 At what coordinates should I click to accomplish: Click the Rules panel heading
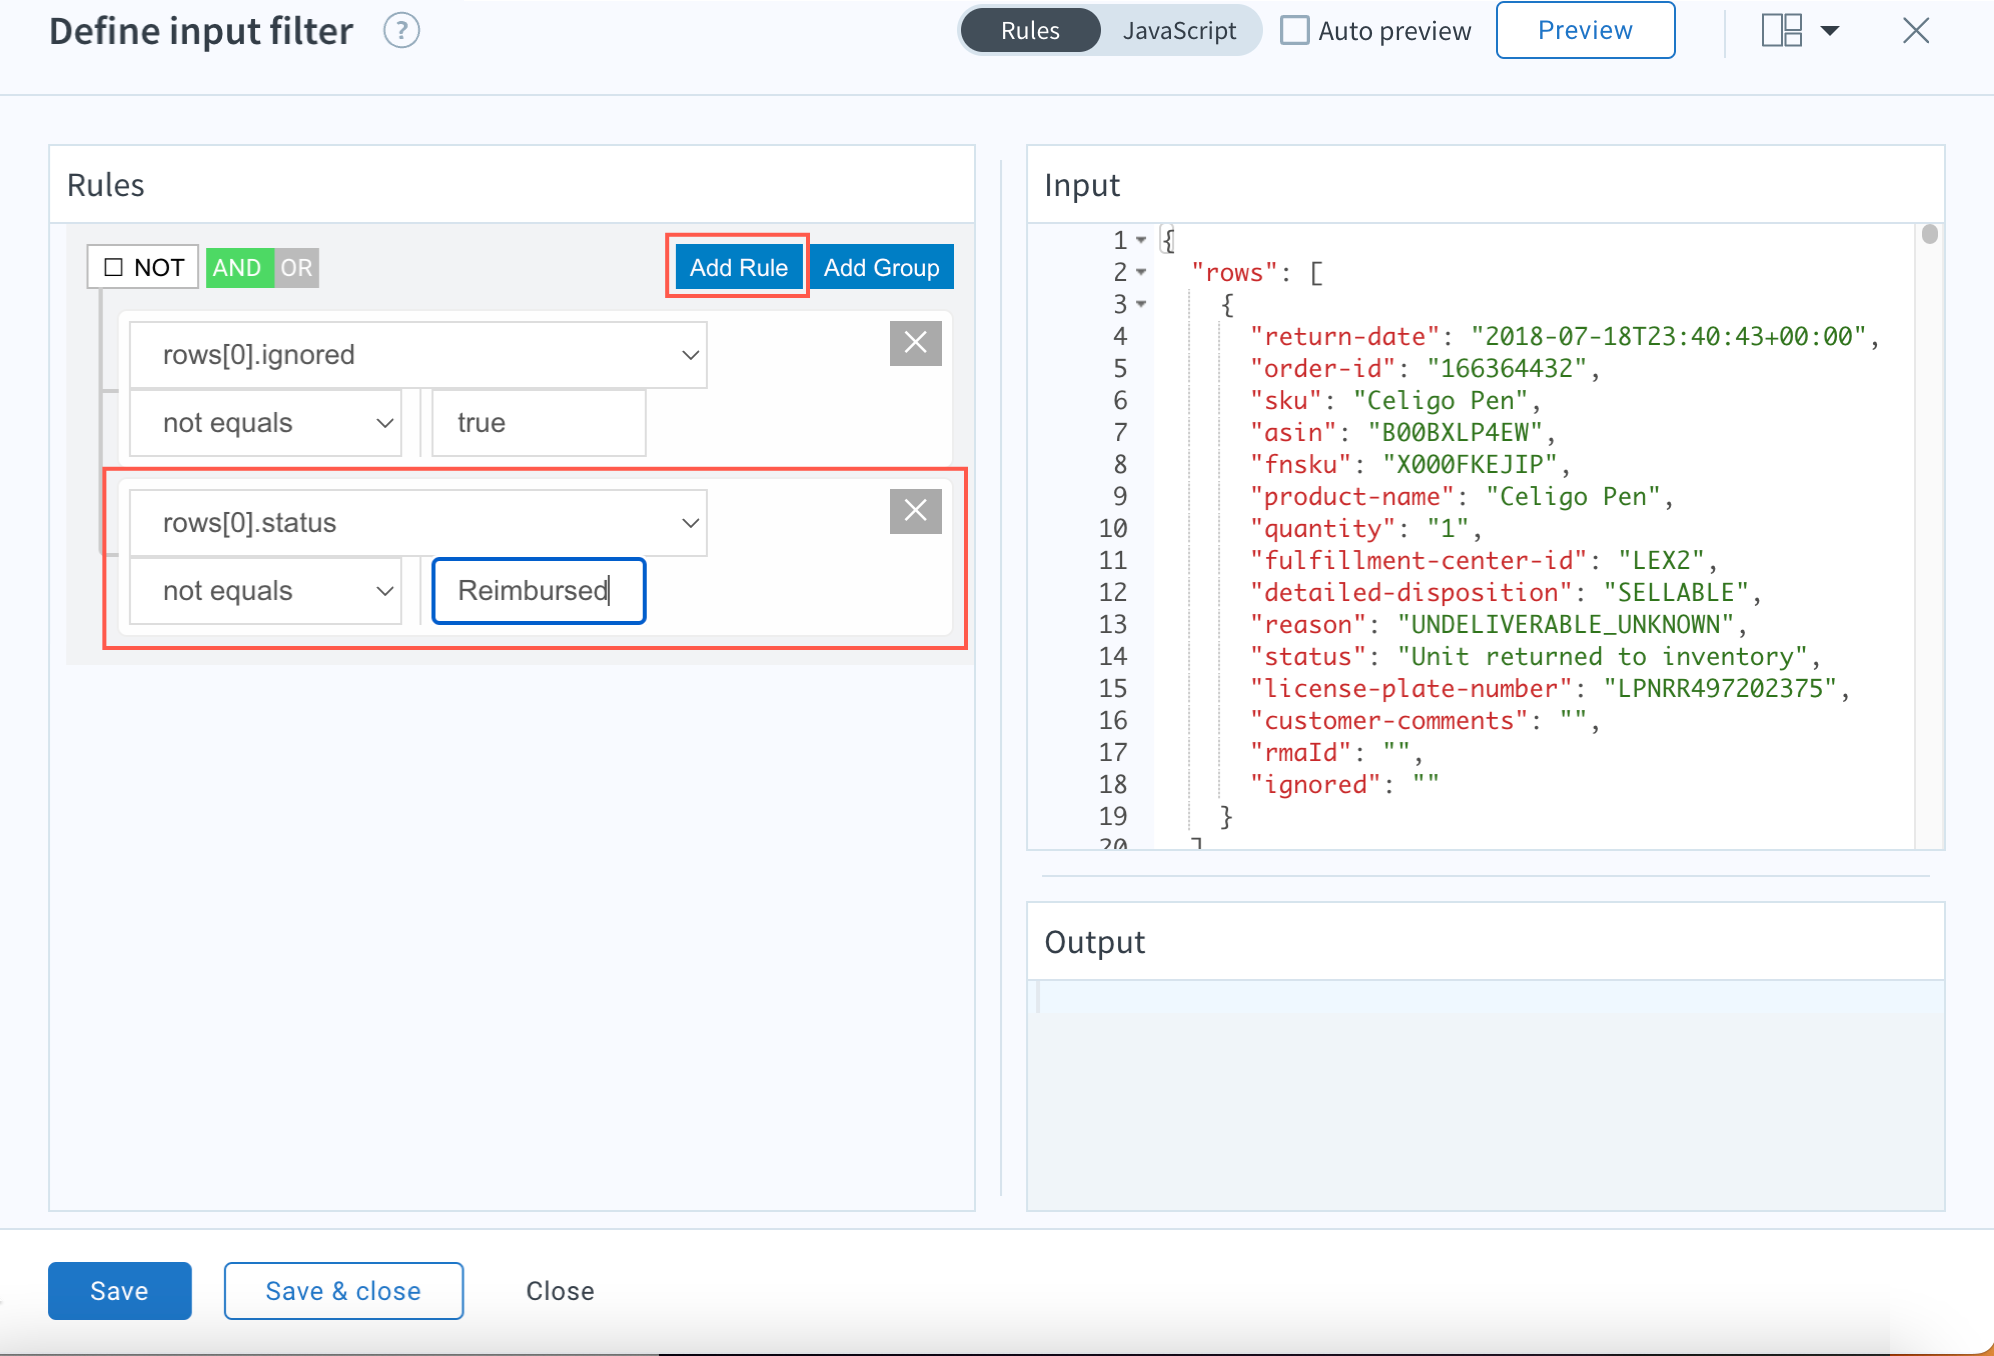tap(105, 185)
